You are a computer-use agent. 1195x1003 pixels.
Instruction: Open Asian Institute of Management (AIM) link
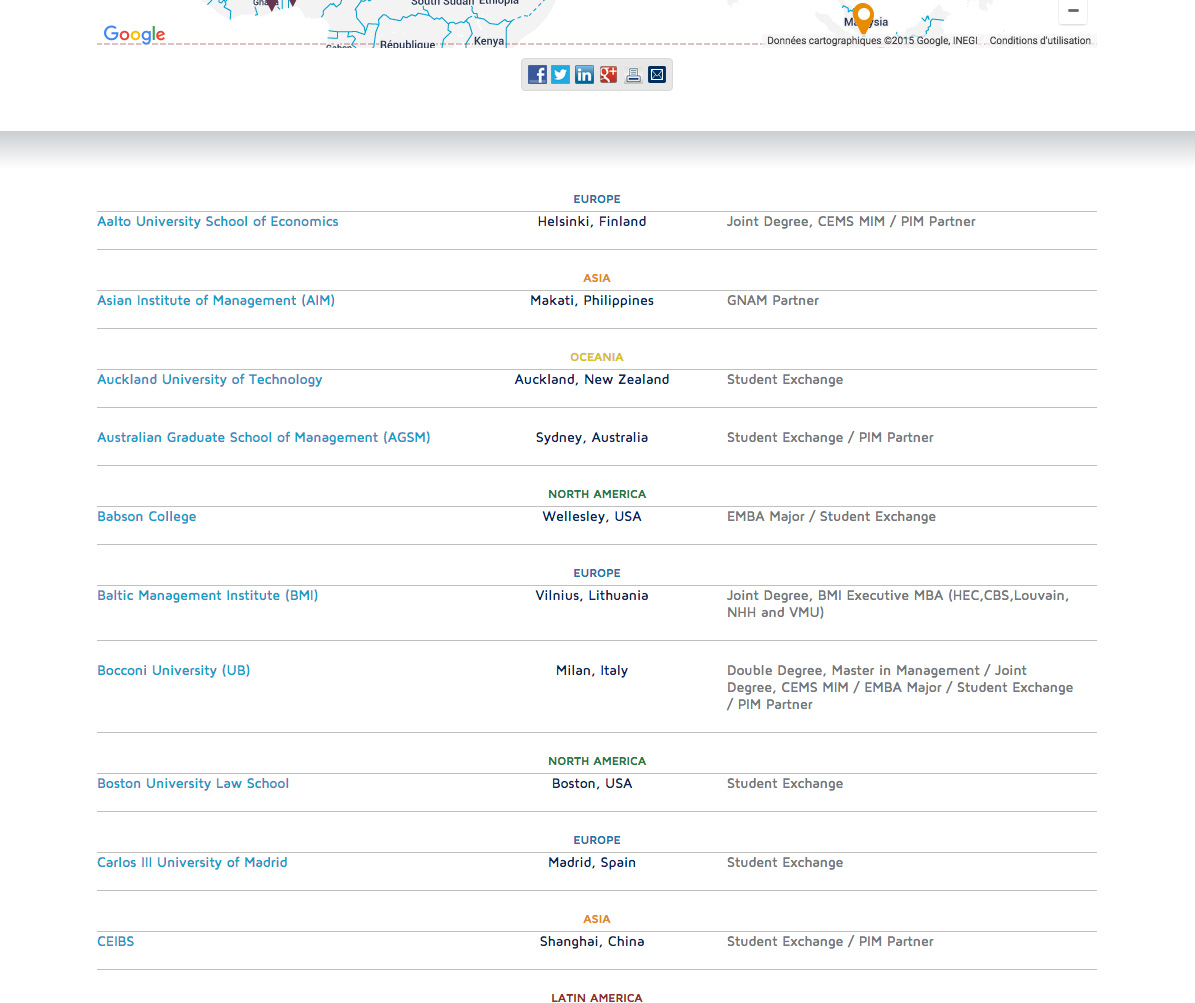tap(216, 300)
